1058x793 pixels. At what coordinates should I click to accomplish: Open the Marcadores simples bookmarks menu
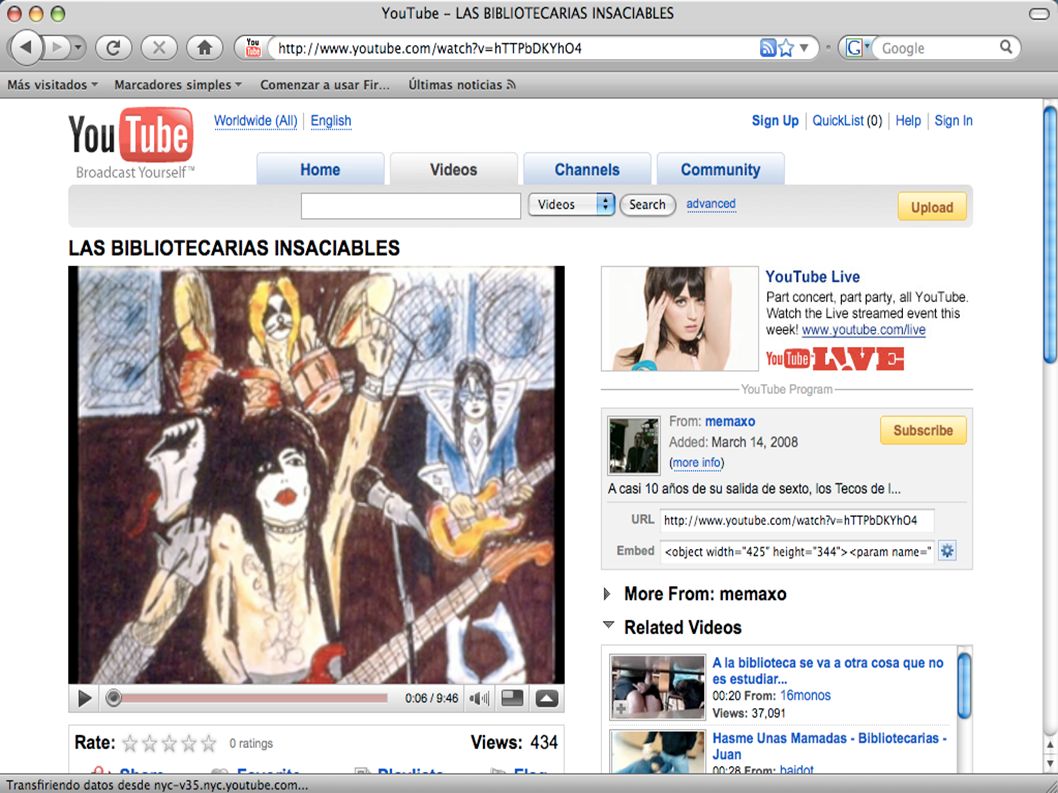(x=177, y=85)
